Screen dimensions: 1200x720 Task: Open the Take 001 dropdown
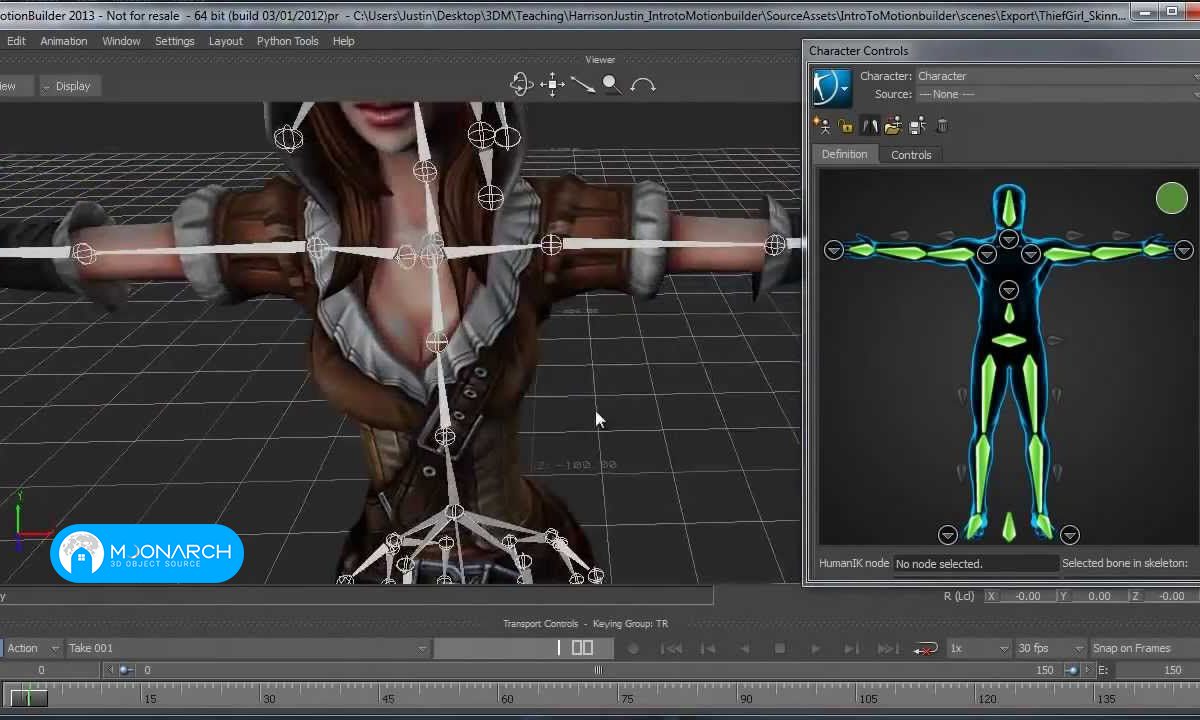point(248,648)
